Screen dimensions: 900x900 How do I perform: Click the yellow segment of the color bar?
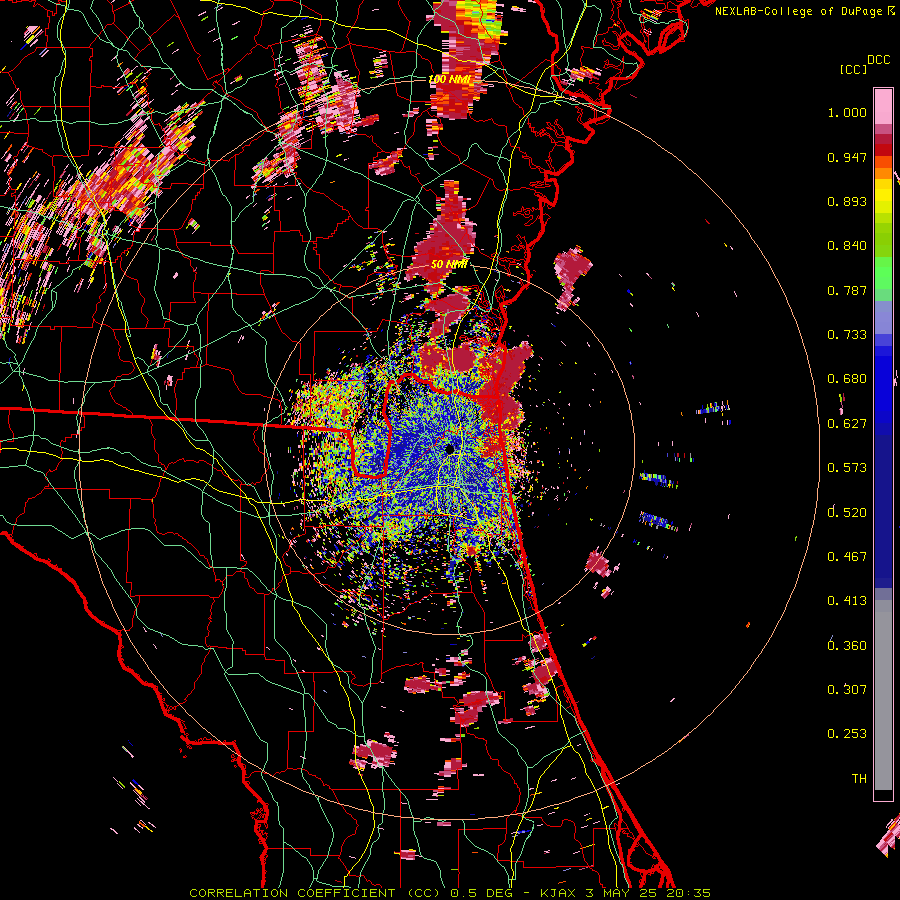click(x=883, y=195)
